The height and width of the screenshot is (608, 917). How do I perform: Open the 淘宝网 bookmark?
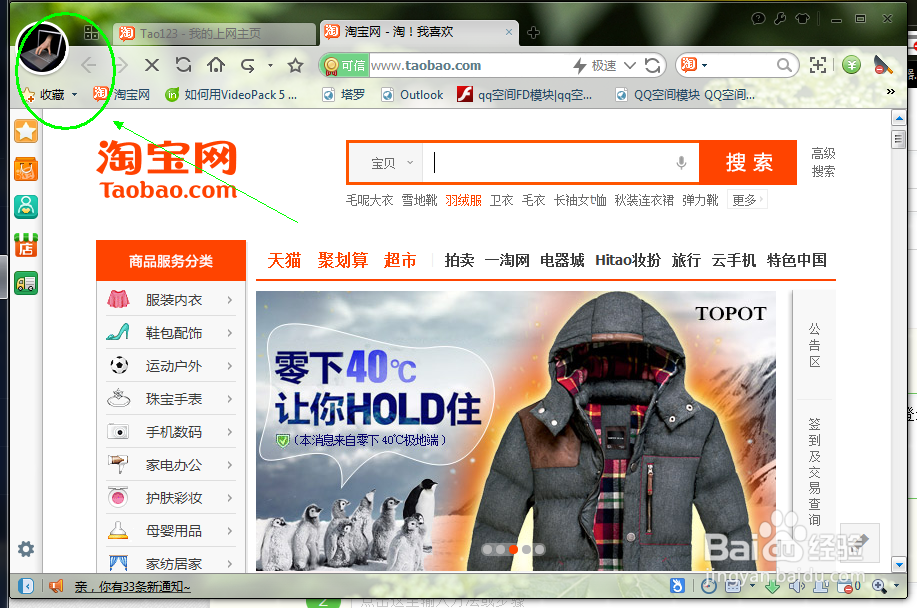(122, 94)
